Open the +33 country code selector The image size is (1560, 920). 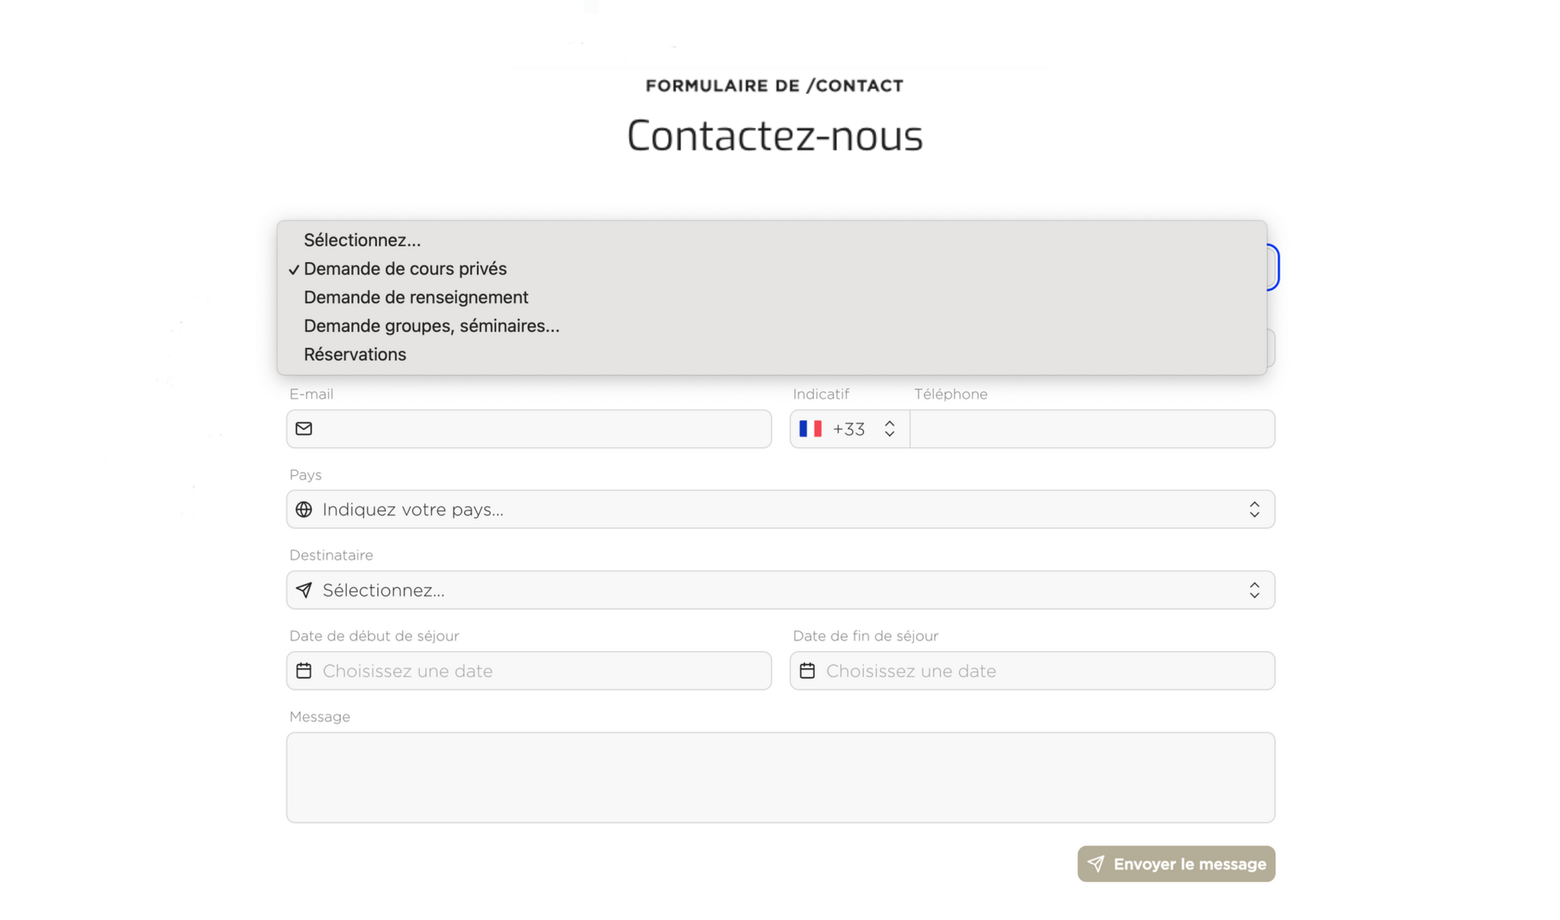(850, 429)
